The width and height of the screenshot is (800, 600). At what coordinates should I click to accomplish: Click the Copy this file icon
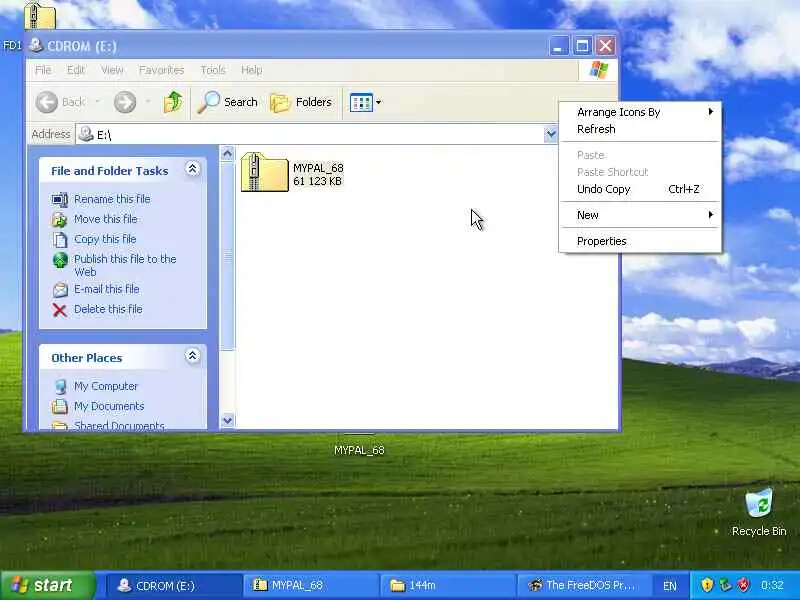click(x=60, y=239)
